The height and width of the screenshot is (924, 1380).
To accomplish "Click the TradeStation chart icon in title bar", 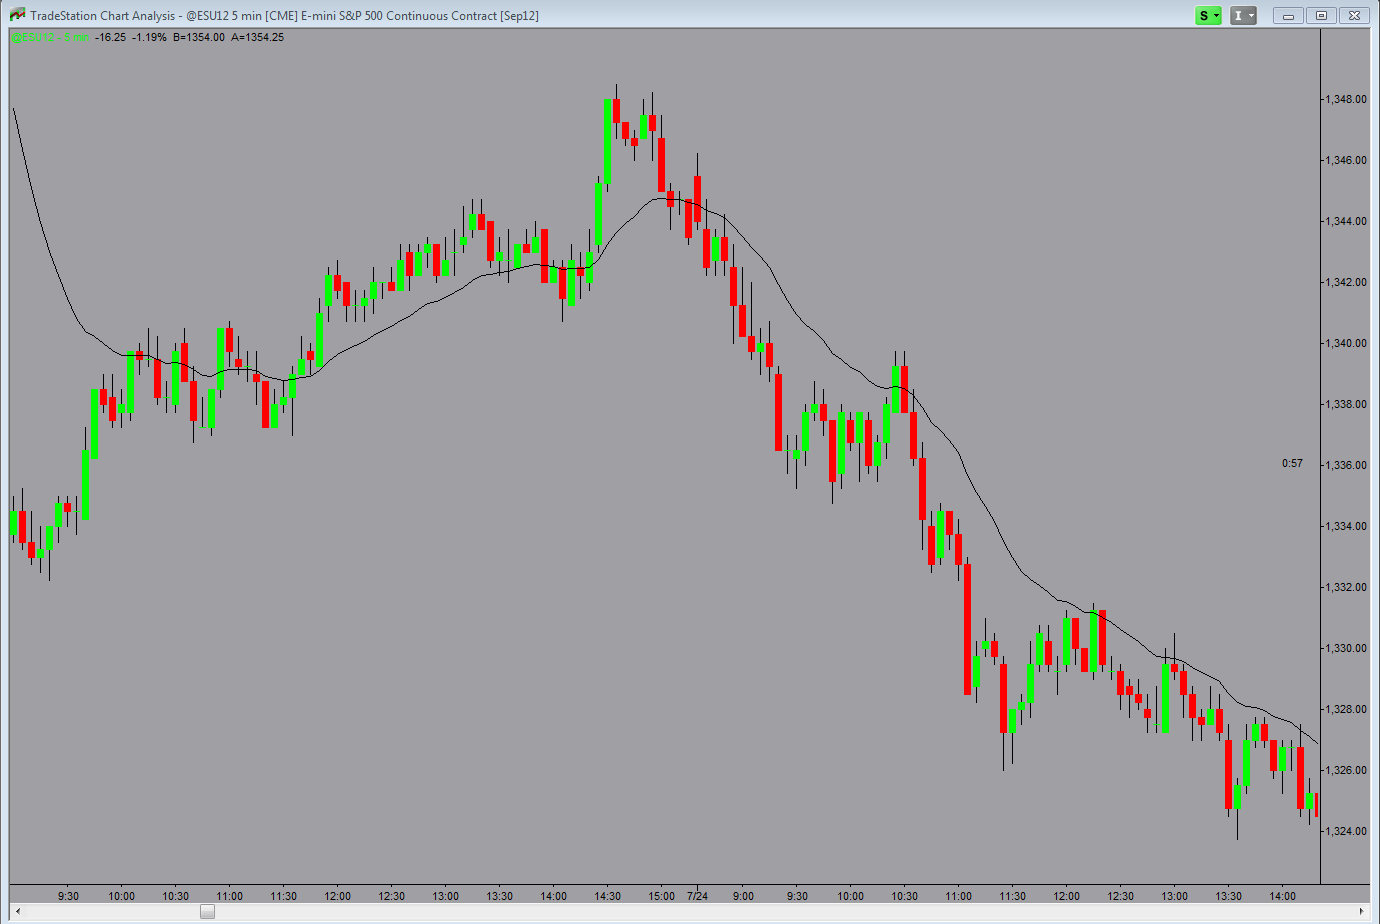I will tap(17, 15).
